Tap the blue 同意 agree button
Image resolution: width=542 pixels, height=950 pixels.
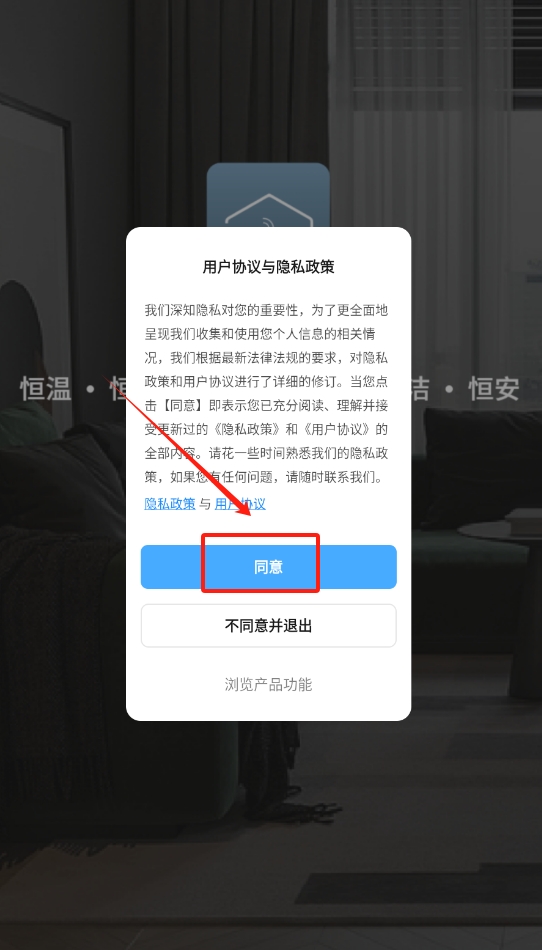click(x=268, y=567)
